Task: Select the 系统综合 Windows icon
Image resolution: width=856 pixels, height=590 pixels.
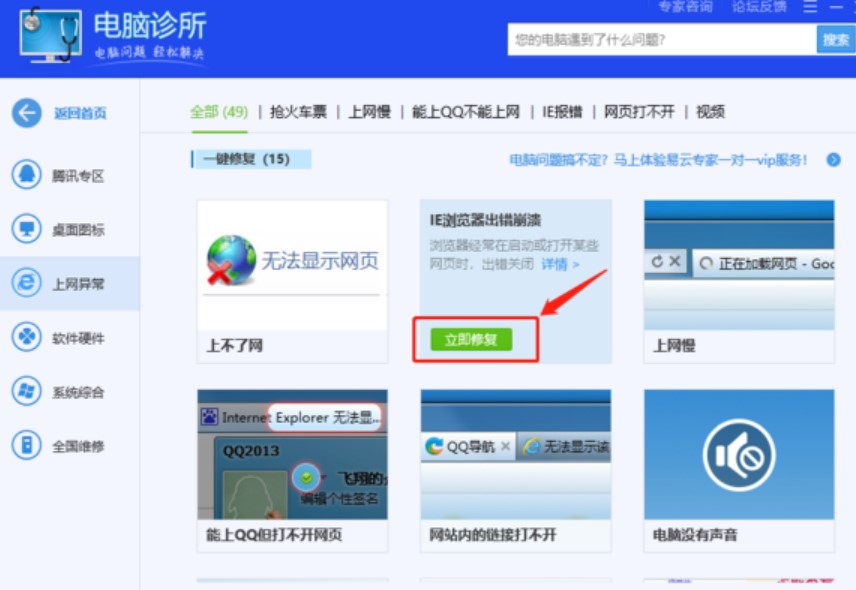Action: (x=26, y=391)
